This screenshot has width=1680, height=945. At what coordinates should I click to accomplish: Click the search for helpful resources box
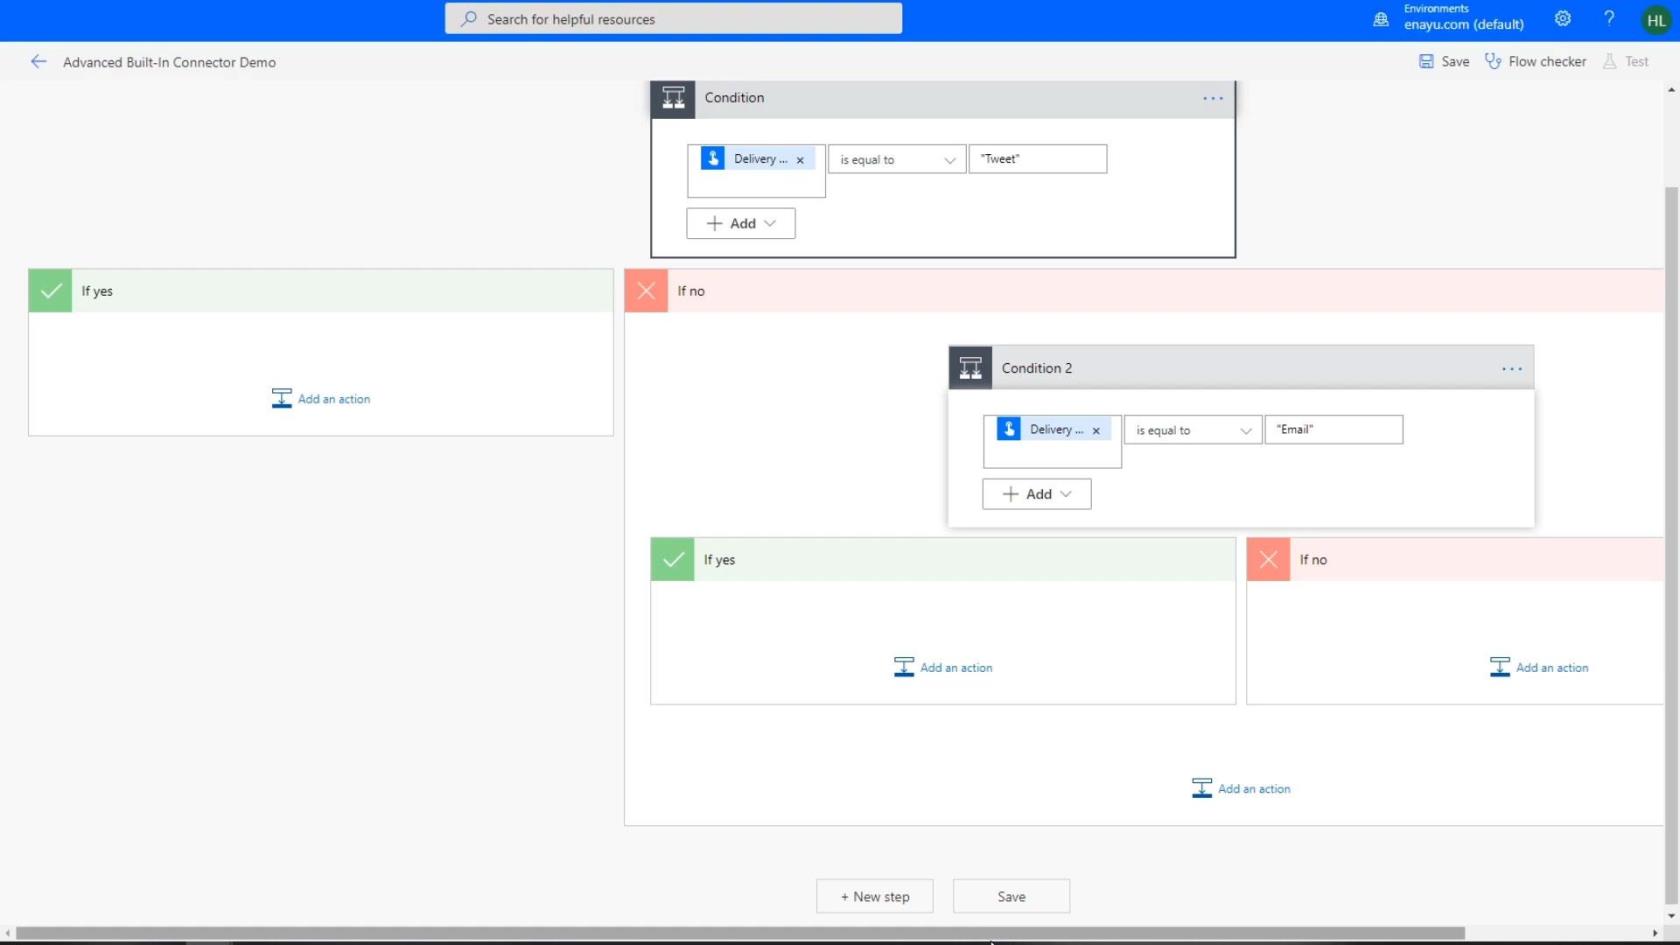[673, 19]
